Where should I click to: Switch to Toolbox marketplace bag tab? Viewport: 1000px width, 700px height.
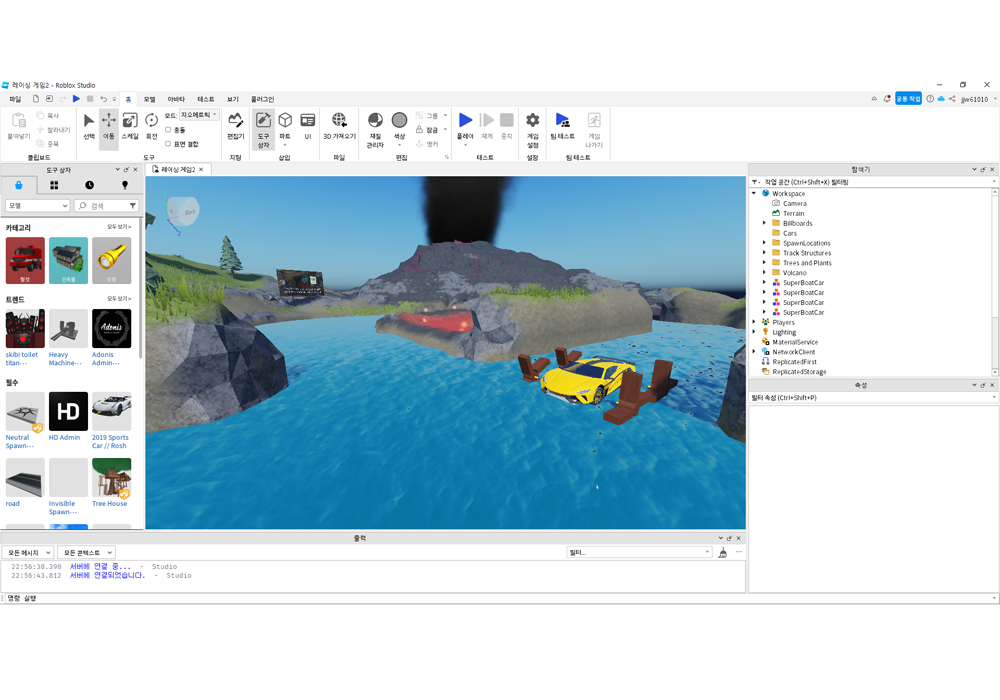click(18, 185)
